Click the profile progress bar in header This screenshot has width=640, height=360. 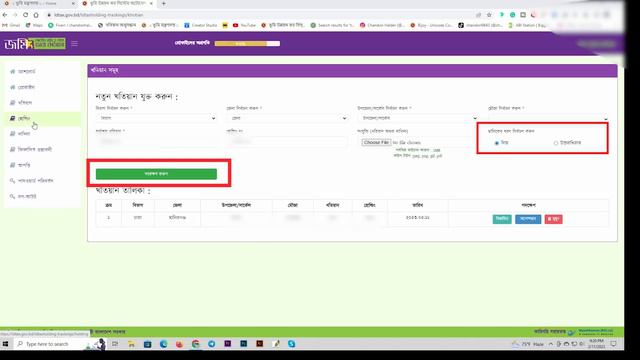pyautogui.click(x=247, y=43)
